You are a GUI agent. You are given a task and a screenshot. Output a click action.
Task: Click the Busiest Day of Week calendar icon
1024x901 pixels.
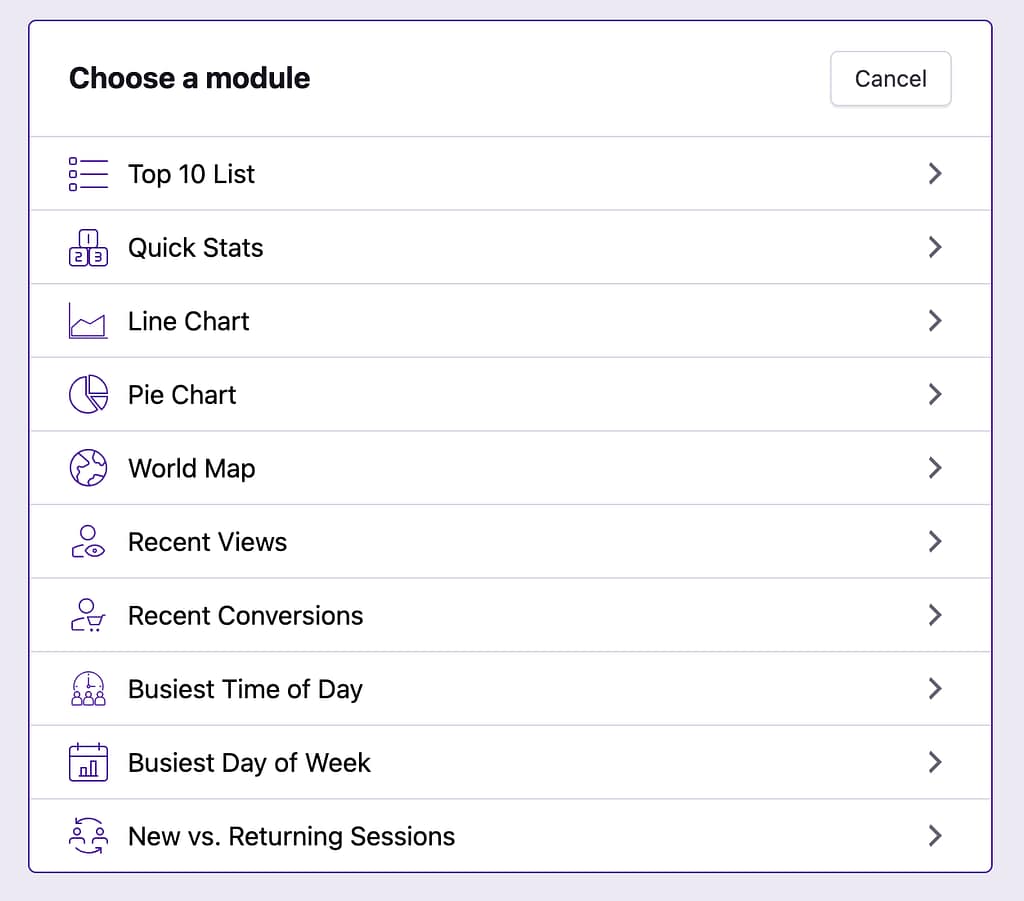pyautogui.click(x=88, y=762)
